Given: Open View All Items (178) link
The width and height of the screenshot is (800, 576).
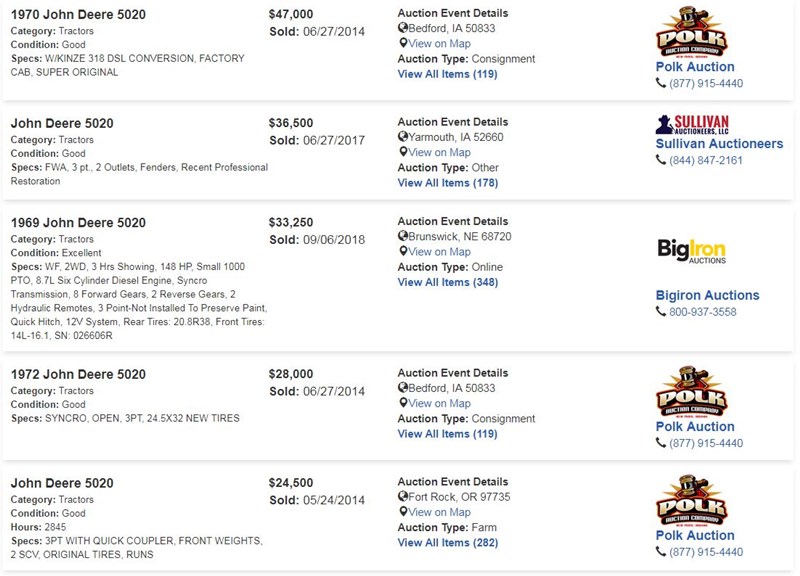Looking at the screenshot, I should (x=447, y=183).
